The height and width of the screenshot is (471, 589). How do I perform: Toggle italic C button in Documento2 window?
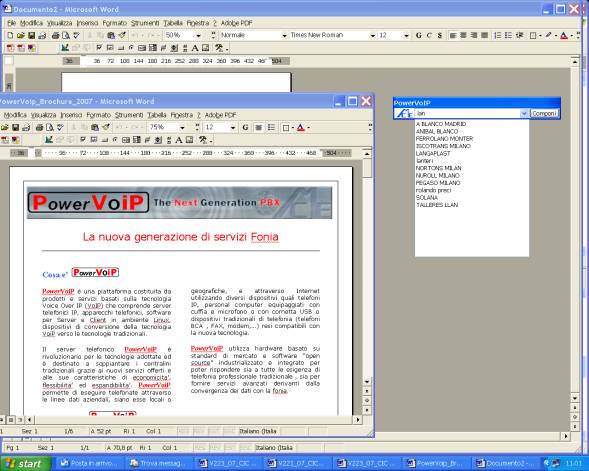click(x=429, y=35)
